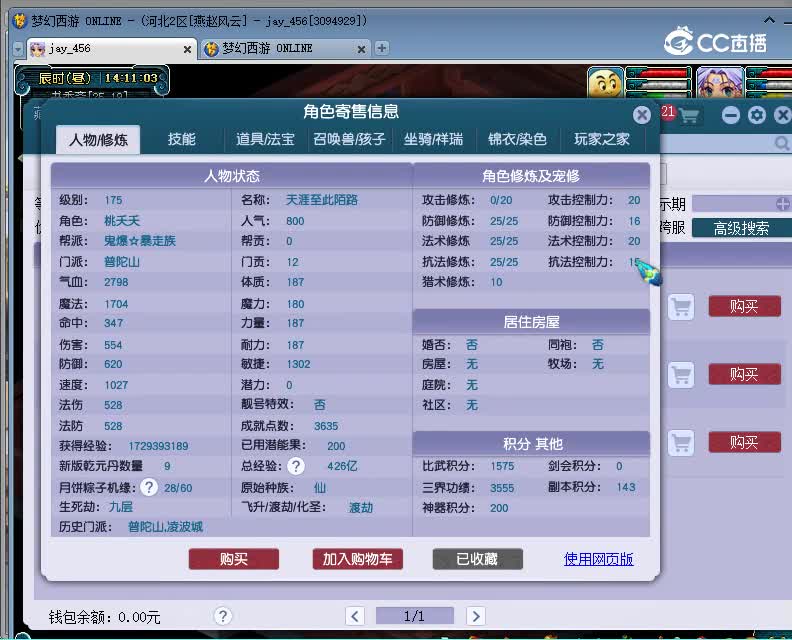Click yellow smiley character avatar
Image resolution: width=792 pixels, height=640 pixels.
(605, 83)
